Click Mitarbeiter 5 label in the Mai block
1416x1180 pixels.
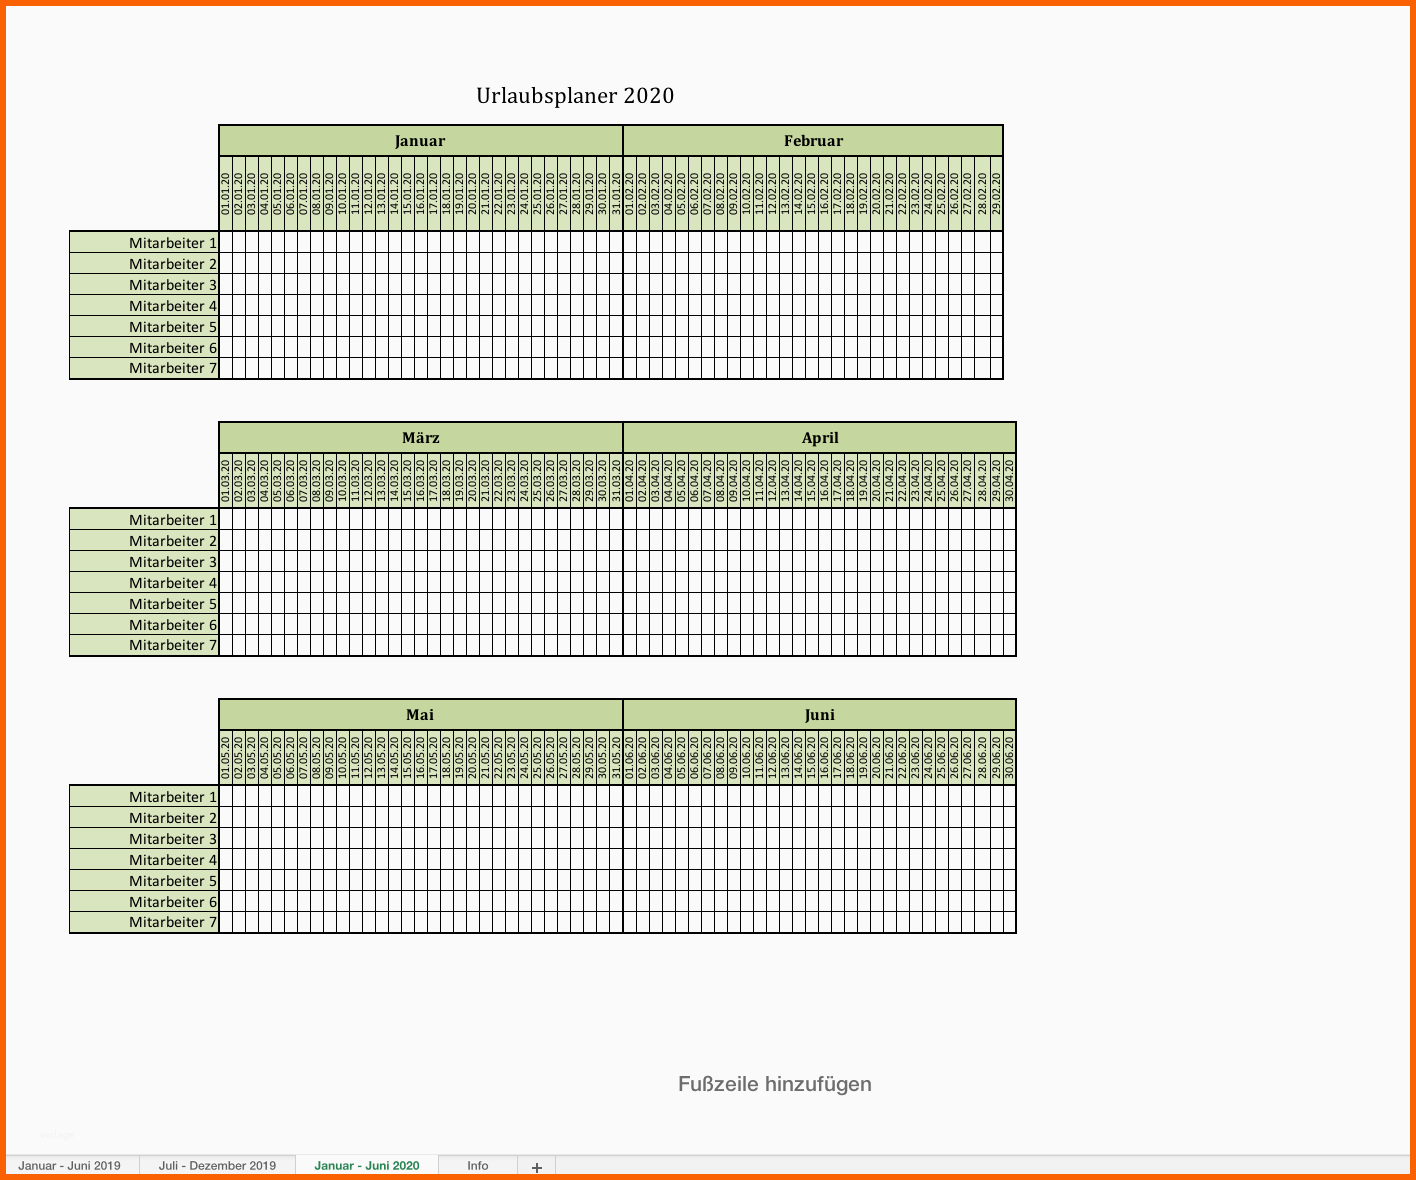tap(144, 881)
